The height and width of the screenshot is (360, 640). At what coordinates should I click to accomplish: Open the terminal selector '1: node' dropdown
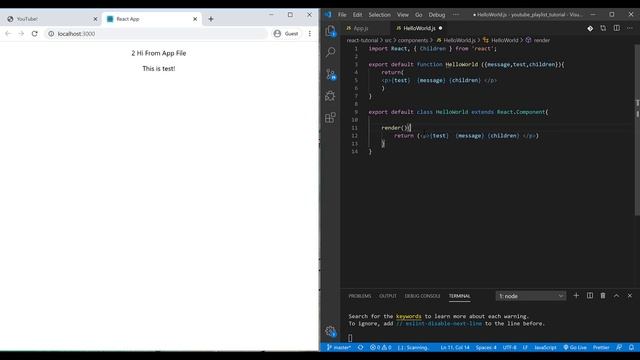[531, 296]
